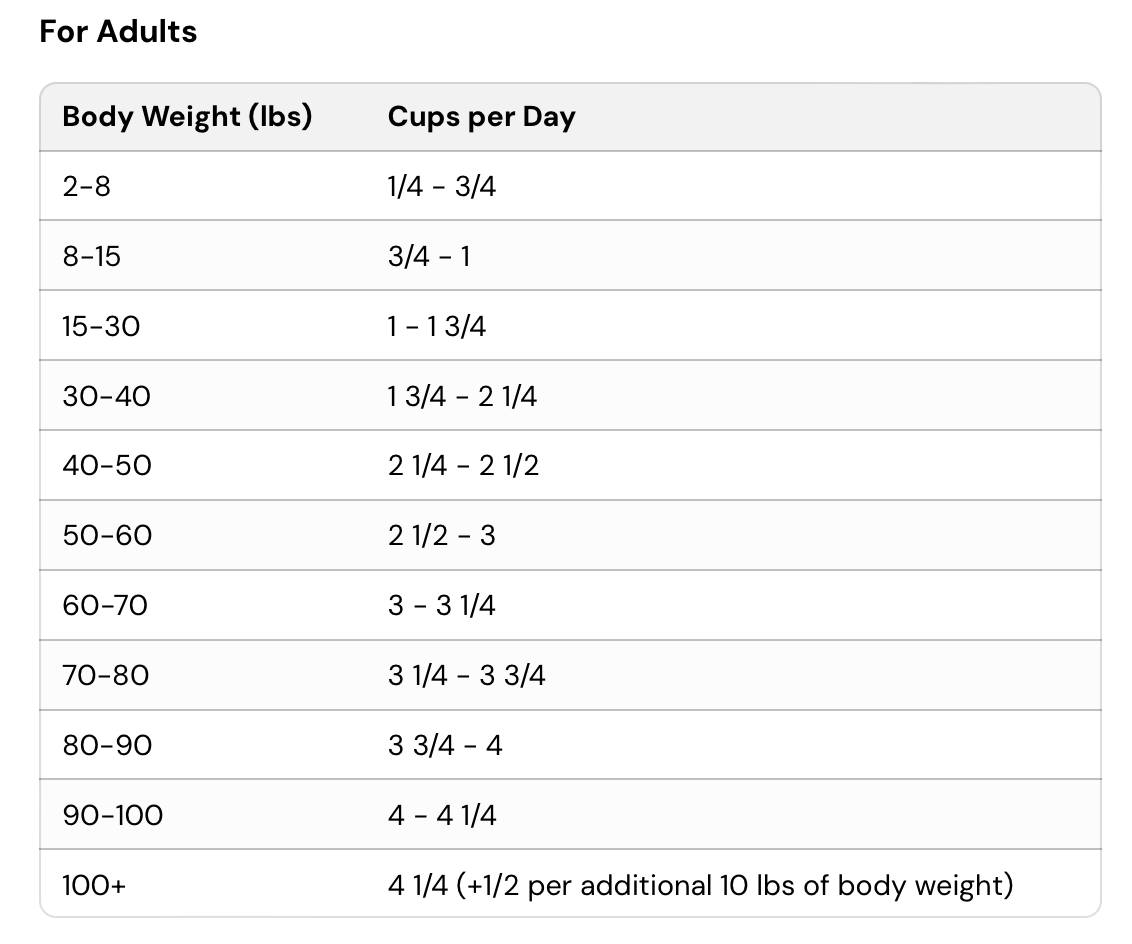Select the 90-100 weight cell
This screenshot has width=1132, height=944.
tap(112, 816)
